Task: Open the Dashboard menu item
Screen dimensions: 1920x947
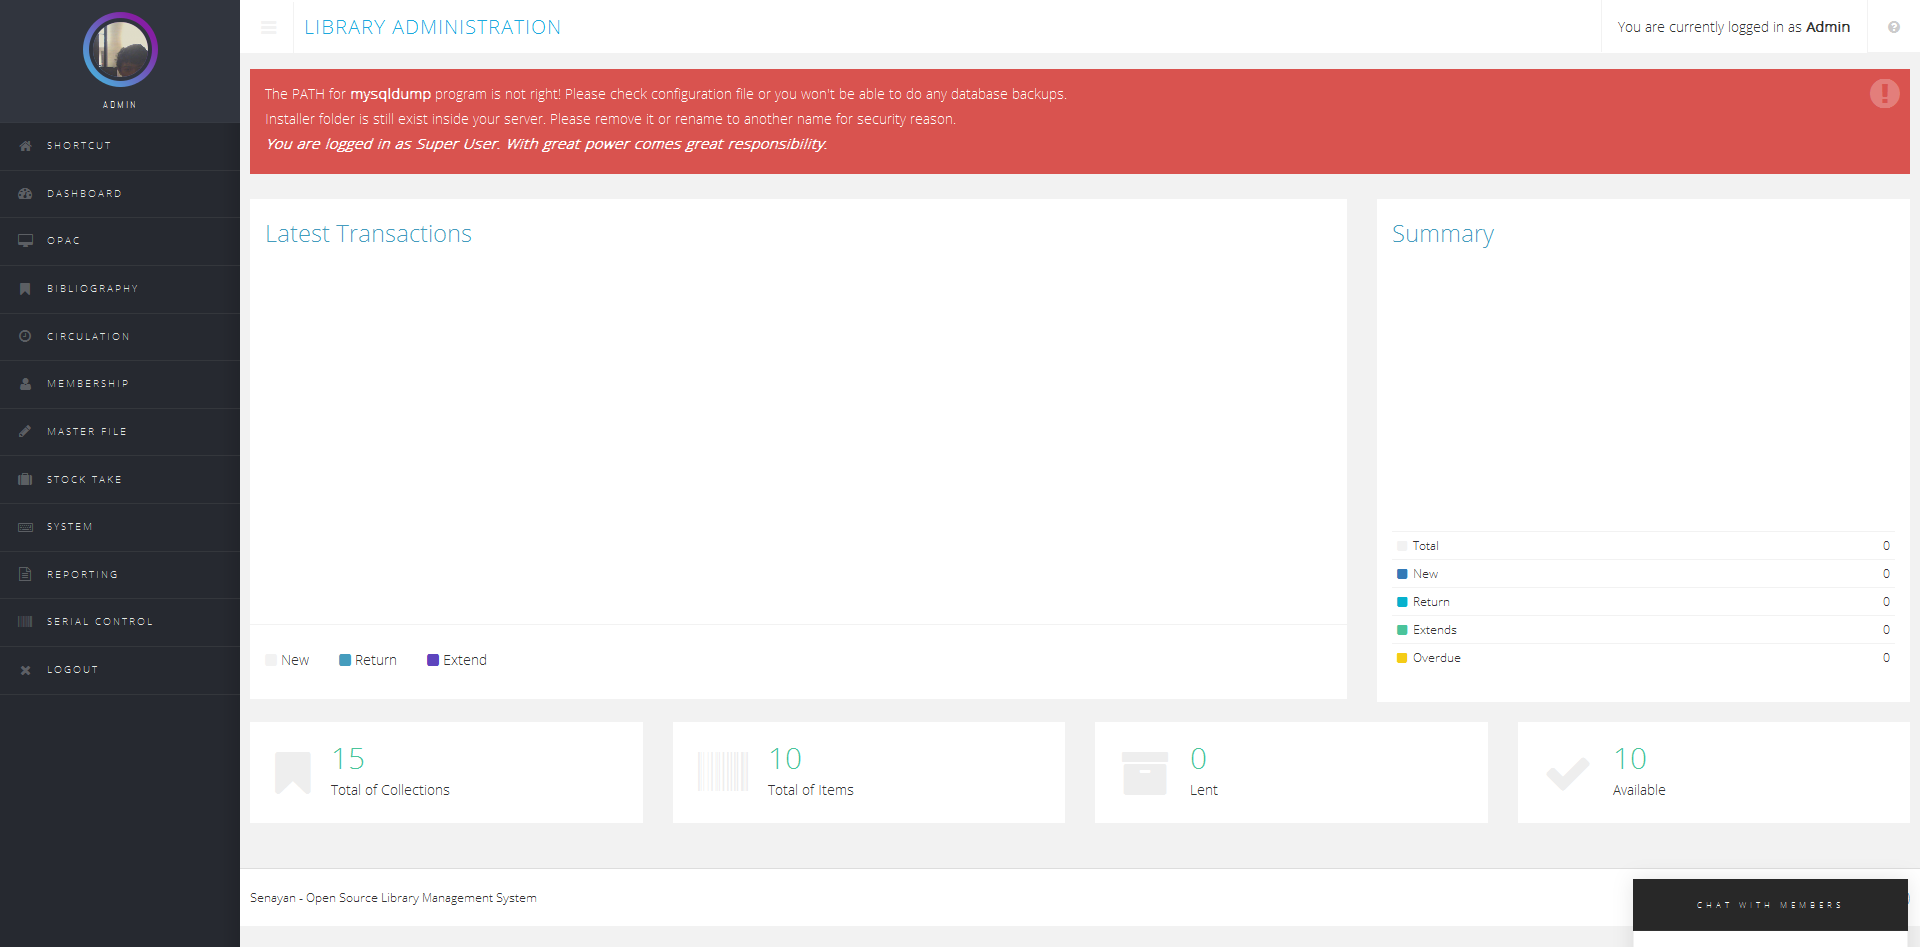Action: pyautogui.click(x=84, y=194)
